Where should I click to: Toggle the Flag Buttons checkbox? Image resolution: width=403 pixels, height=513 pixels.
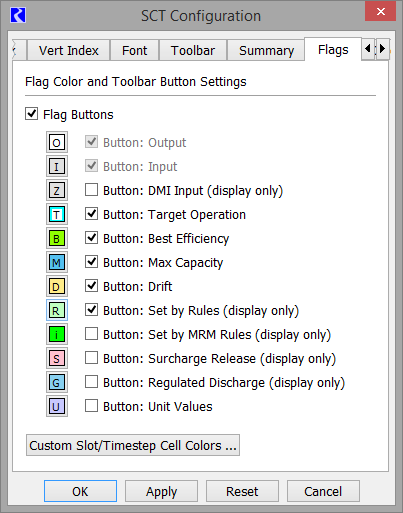[x=31, y=114]
